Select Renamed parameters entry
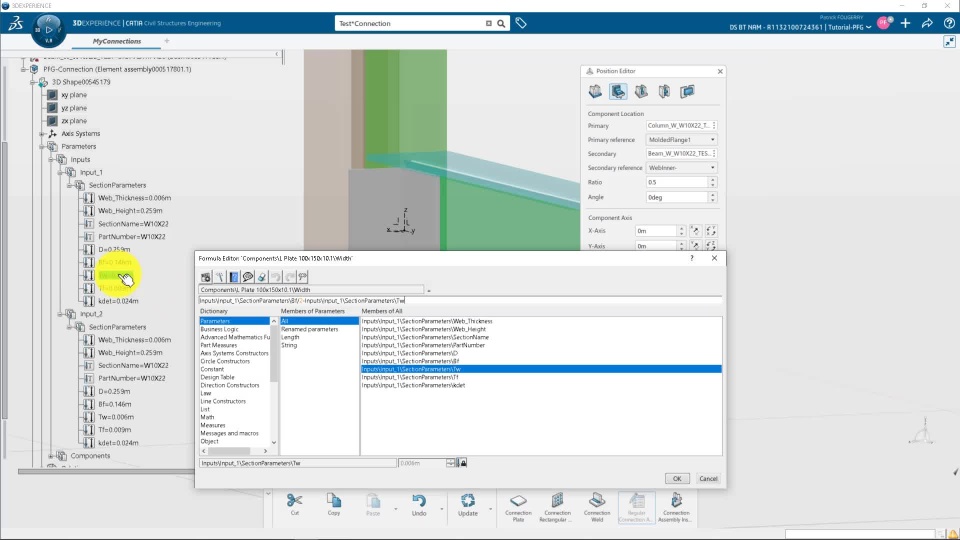 pyautogui.click(x=309, y=329)
